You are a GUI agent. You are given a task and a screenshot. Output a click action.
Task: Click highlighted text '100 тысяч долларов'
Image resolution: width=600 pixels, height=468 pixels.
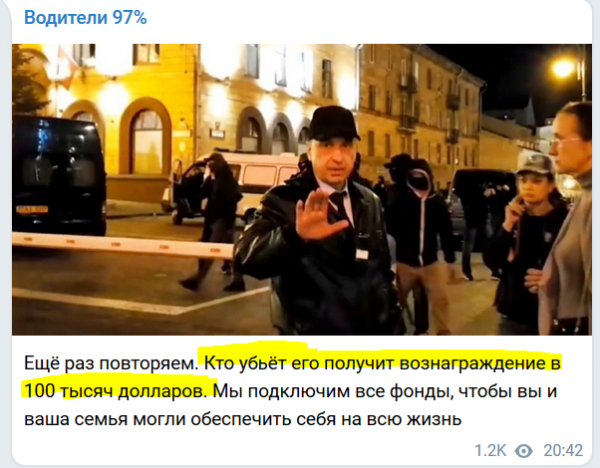pyautogui.click(x=114, y=391)
